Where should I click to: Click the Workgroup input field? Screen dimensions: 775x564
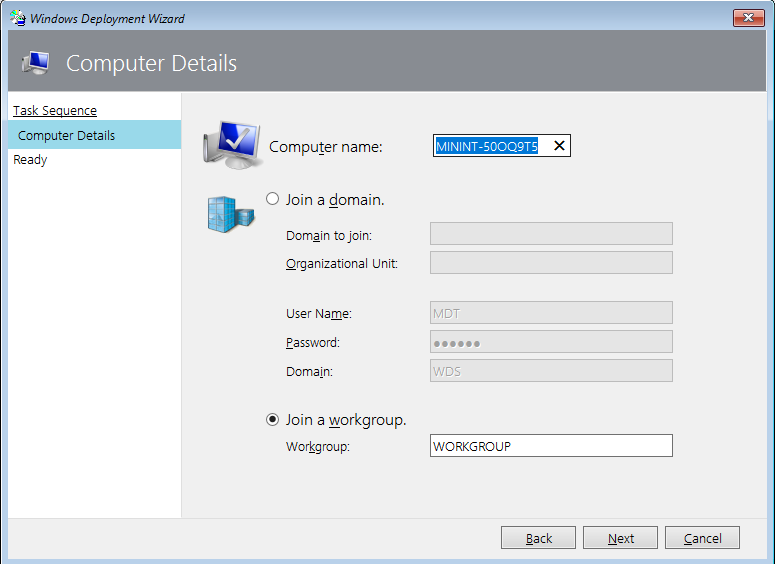[551, 446]
